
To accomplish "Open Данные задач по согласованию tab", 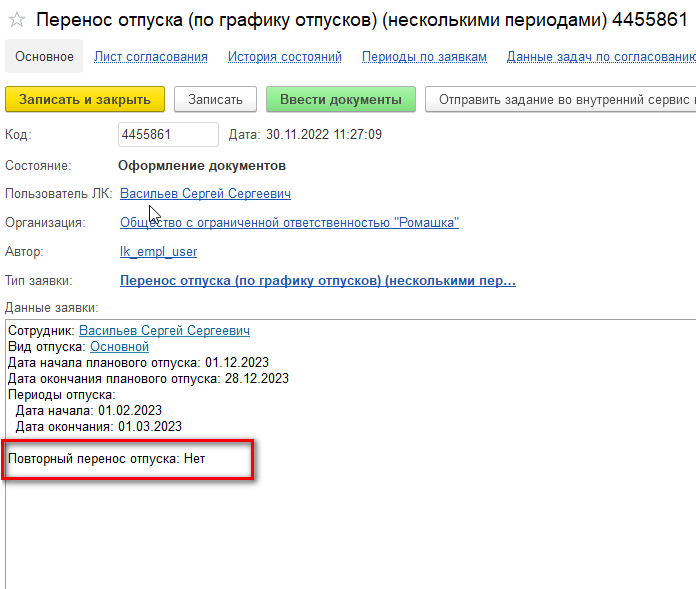I will (601, 57).
